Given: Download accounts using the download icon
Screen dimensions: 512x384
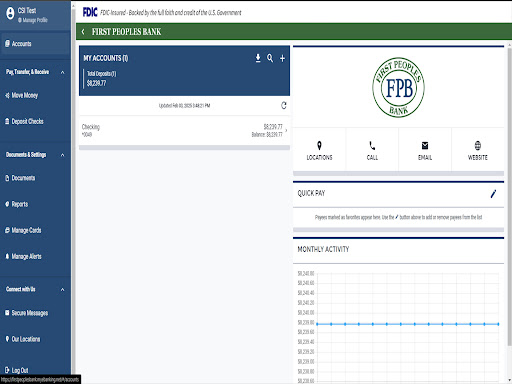Looking at the screenshot, I should point(258,58).
